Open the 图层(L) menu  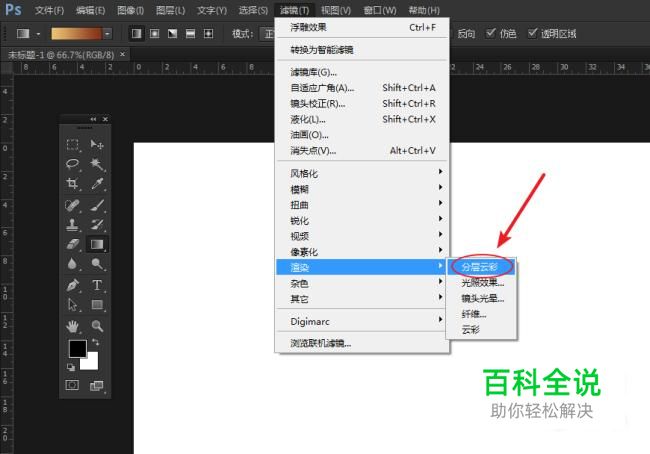[x=170, y=10]
